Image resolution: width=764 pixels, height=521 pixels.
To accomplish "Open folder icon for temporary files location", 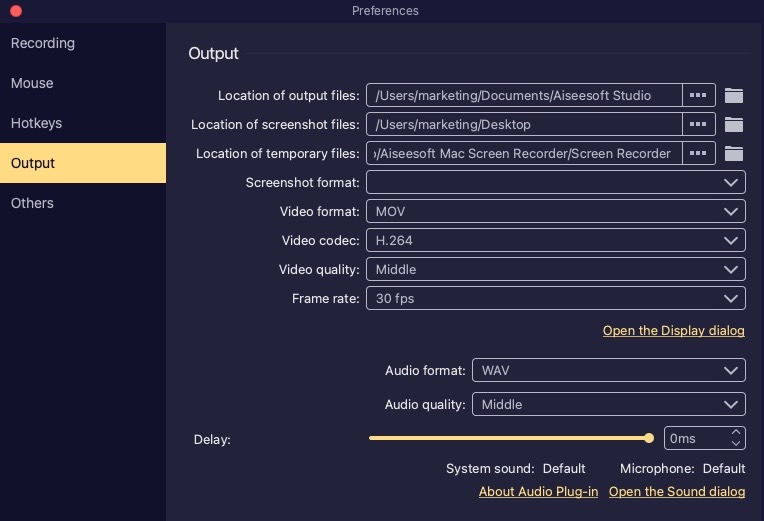I will [734, 154].
